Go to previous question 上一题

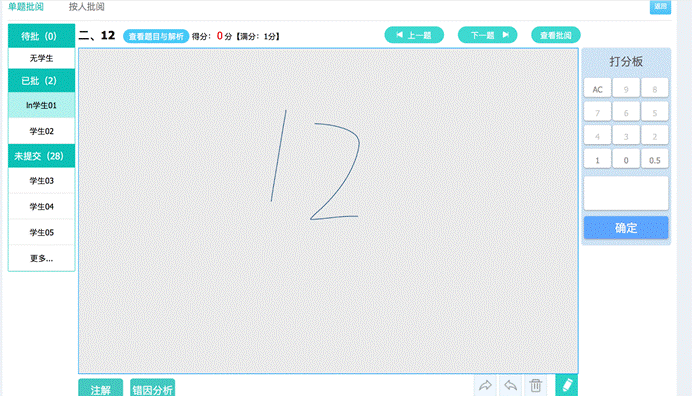coord(414,35)
